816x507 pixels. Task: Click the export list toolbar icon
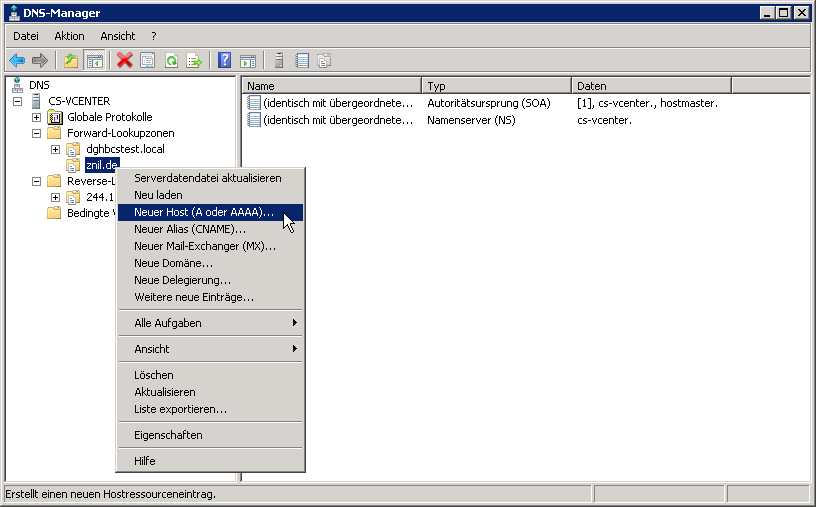click(x=194, y=61)
